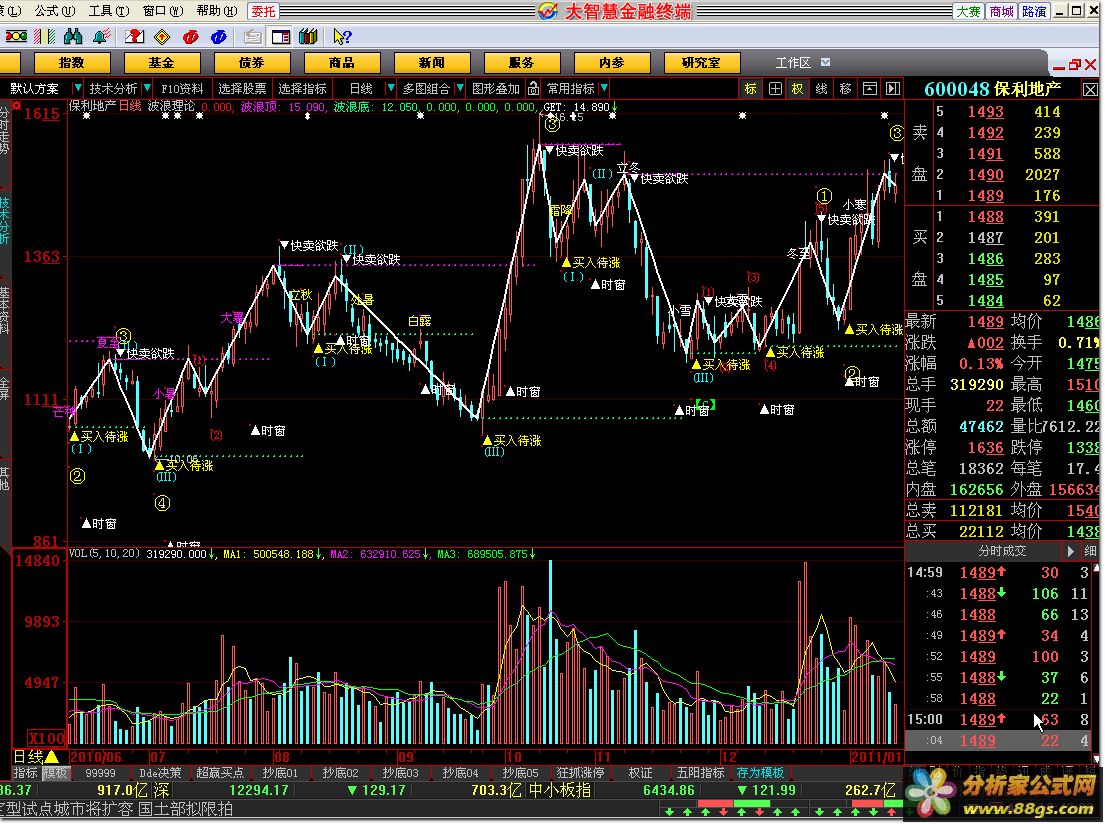Click the 日线 period label with the yellow triangle at the bottom left
The height and width of the screenshot is (824, 1105).
coord(36,757)
